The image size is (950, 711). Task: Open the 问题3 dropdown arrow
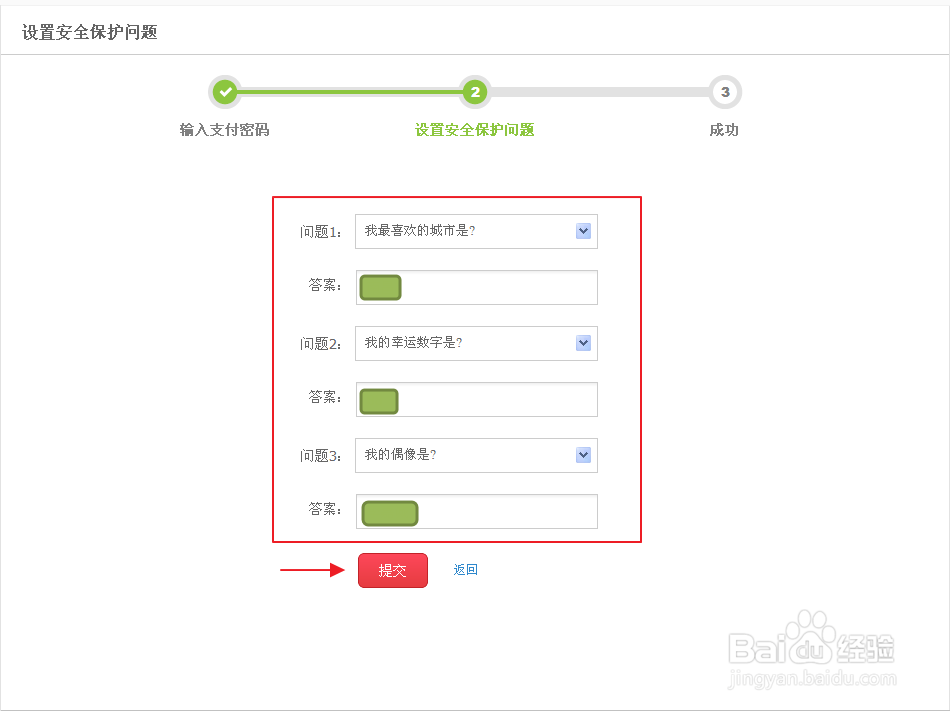click(x=583, y=455)
